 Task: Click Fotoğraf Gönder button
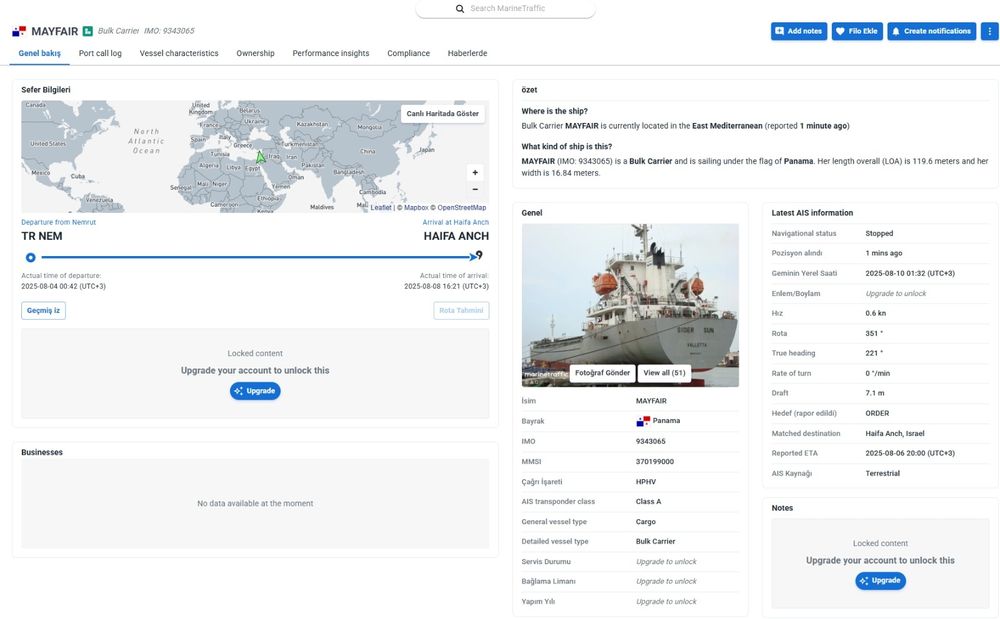click(x=602, y=373)
